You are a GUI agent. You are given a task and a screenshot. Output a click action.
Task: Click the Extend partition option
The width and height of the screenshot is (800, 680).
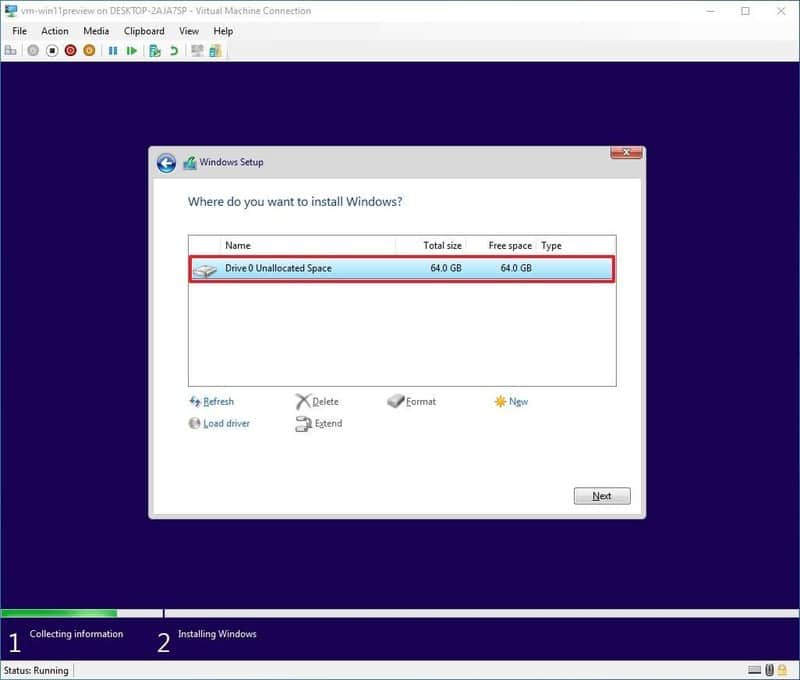319,423
